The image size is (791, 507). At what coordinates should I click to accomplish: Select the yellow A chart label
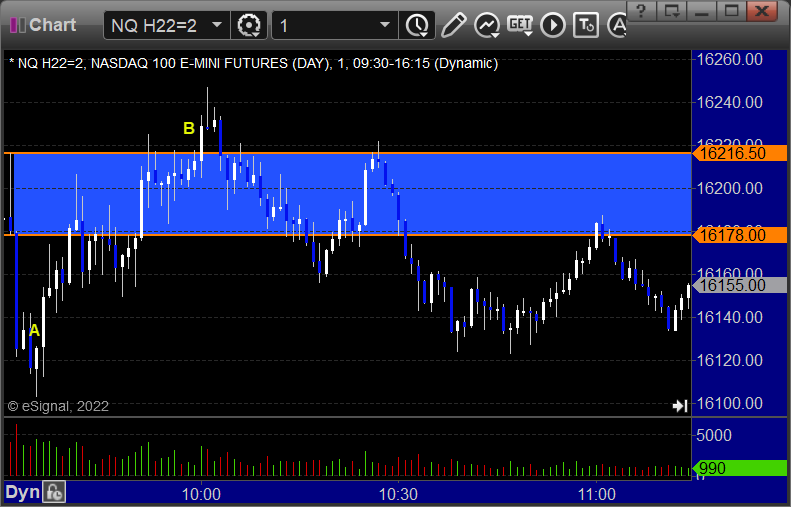pos(34,330)
